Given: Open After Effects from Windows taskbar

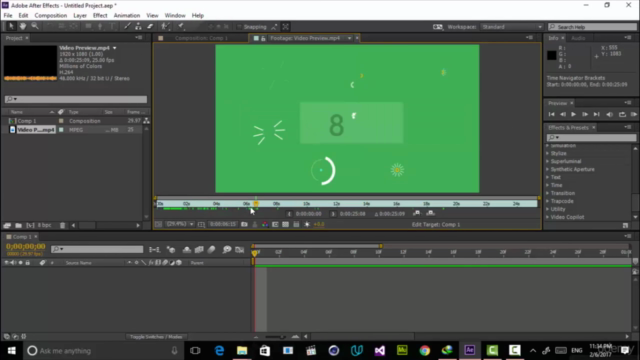Looking at the screenshot, I should pyautogui.click(x=469, y=350).
